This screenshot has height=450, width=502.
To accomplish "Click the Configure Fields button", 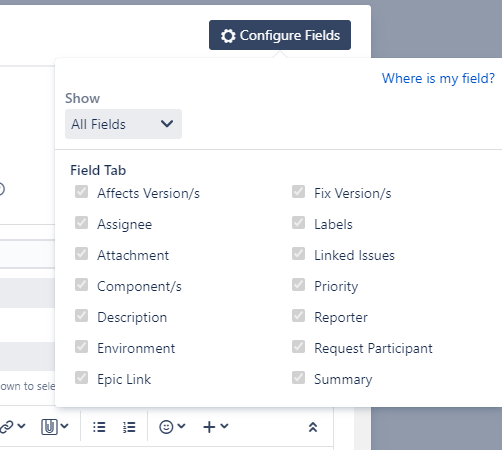I will click(280, 35).
